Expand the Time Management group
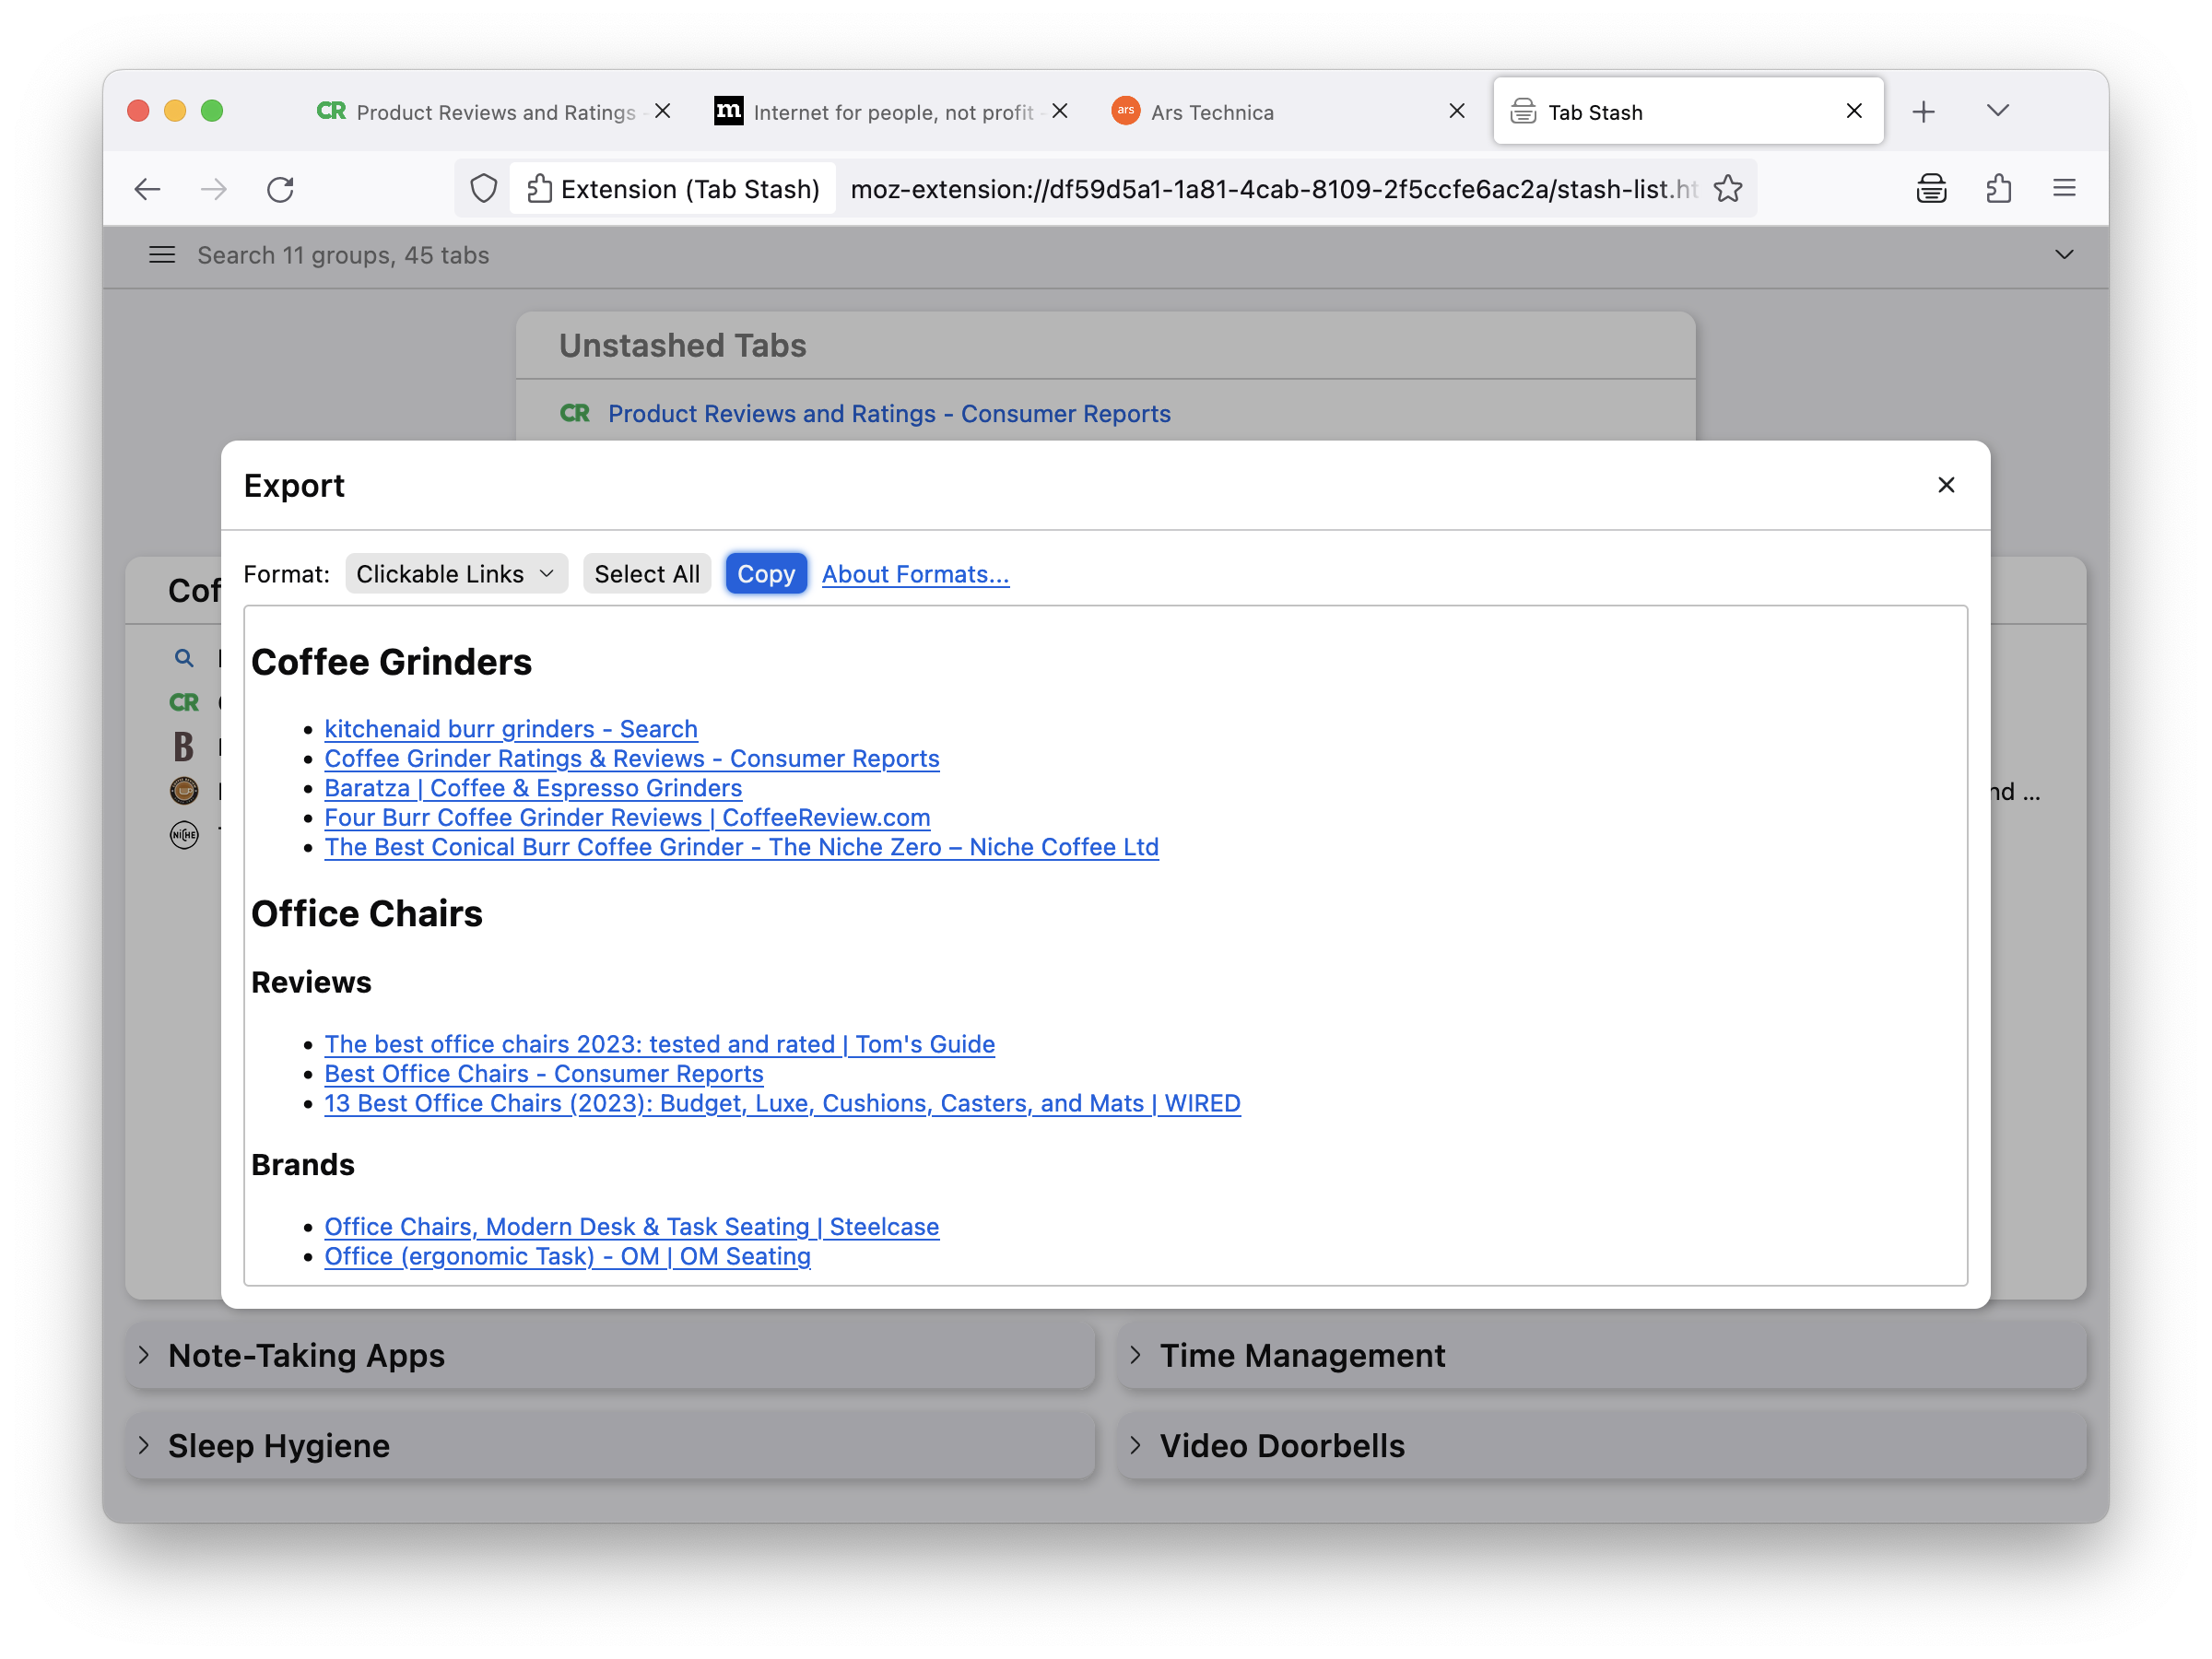The image size is (2212, 1659). pyautogui.click(x=1602, y=1356)
